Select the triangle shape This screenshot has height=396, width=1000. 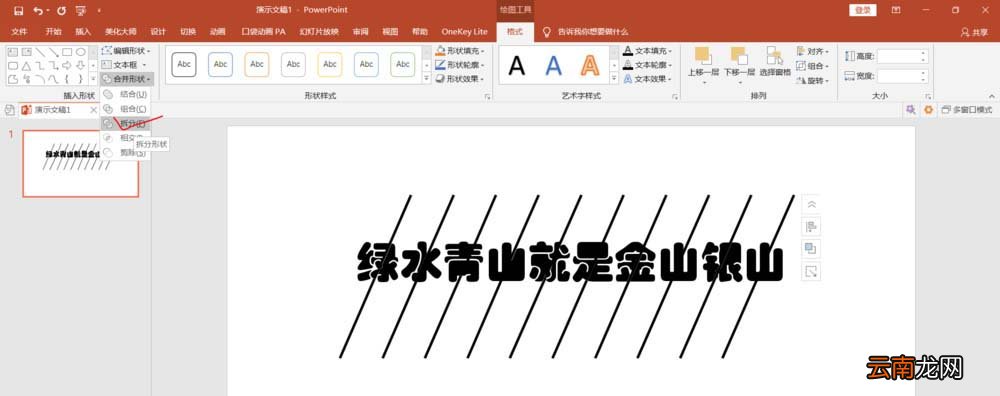coord(27,66)
